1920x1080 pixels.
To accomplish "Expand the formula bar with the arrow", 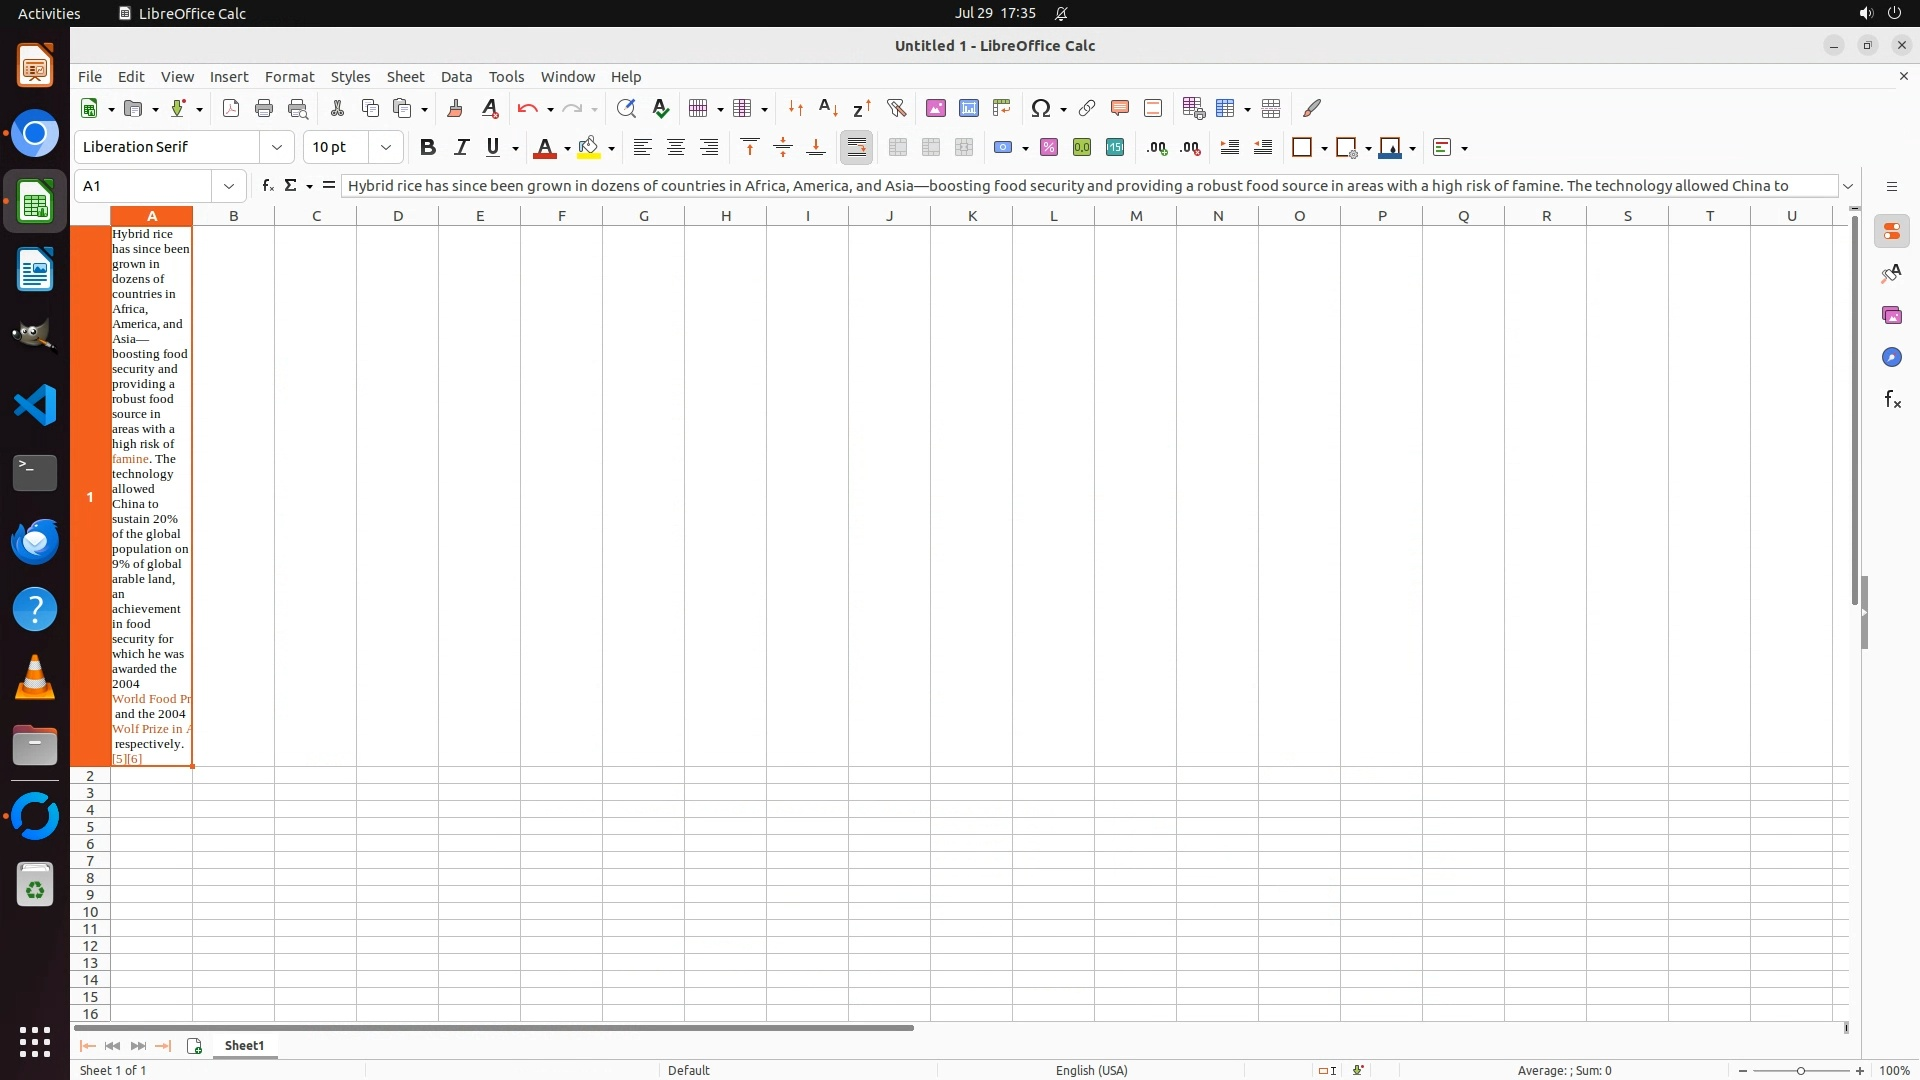I will (x=1848, y=186).
